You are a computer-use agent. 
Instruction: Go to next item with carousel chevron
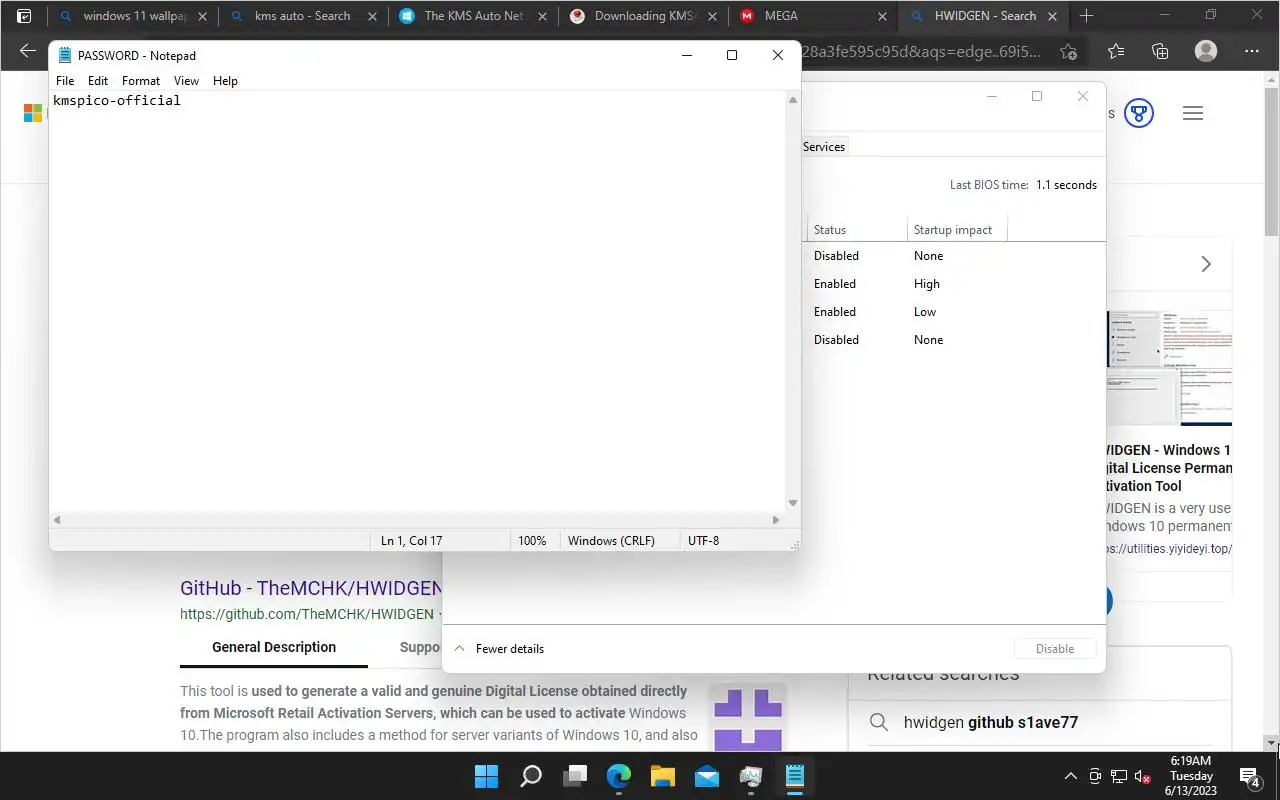coord(1206,264)
